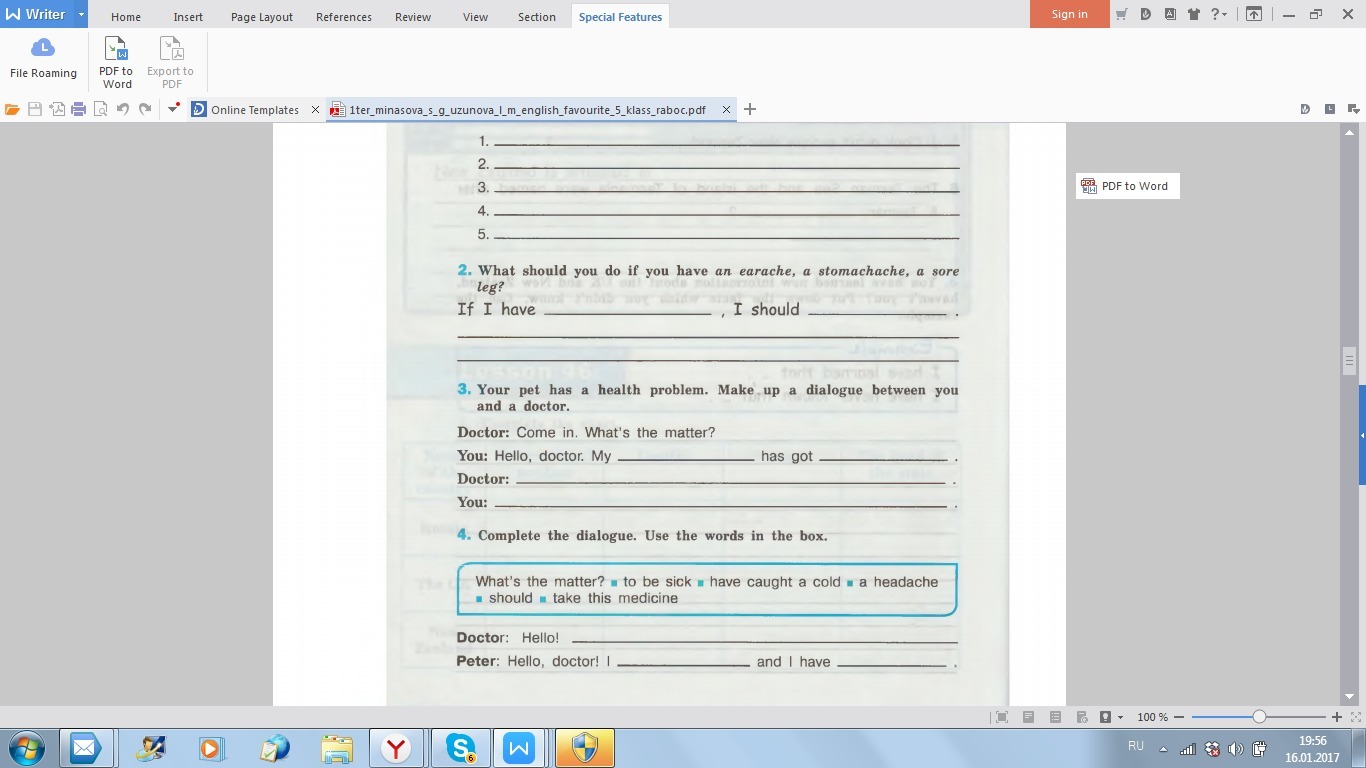Toggle full screen view in status bar
Screen dimensions: 1366x768
[1001, 717]
